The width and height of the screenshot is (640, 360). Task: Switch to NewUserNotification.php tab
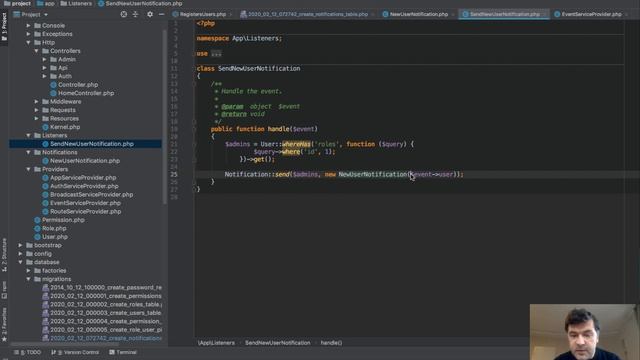(418, 14)
